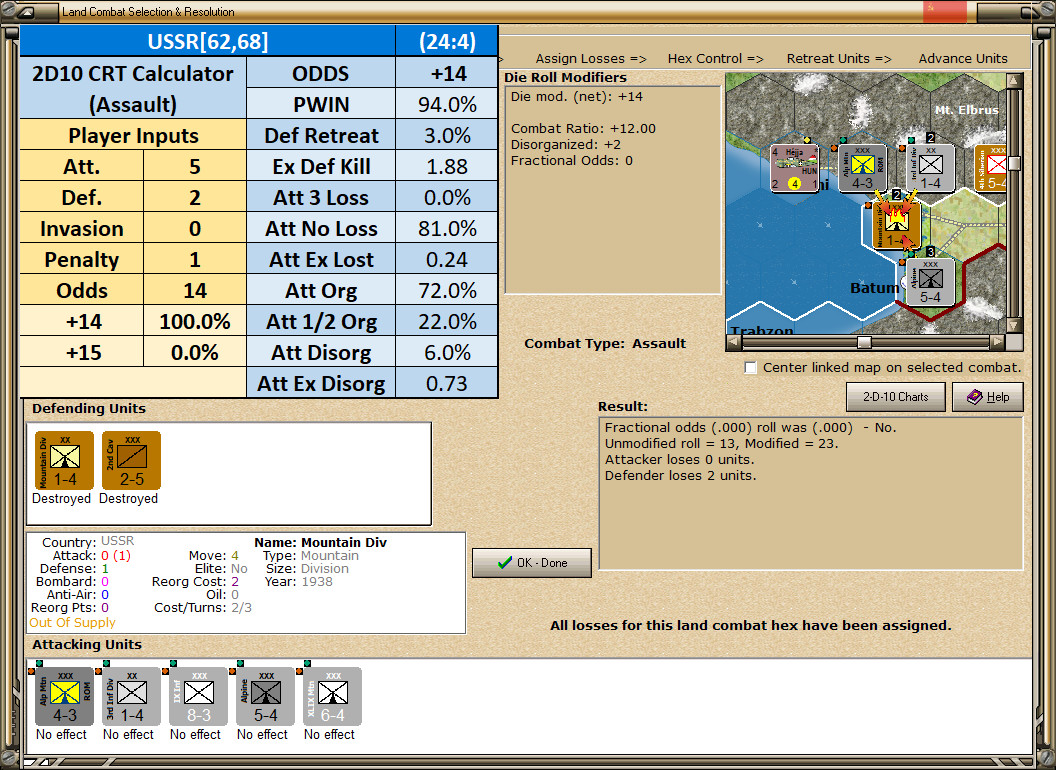
Task: Select the Alpine 5-4 counter near Batum
Action: 930,282
